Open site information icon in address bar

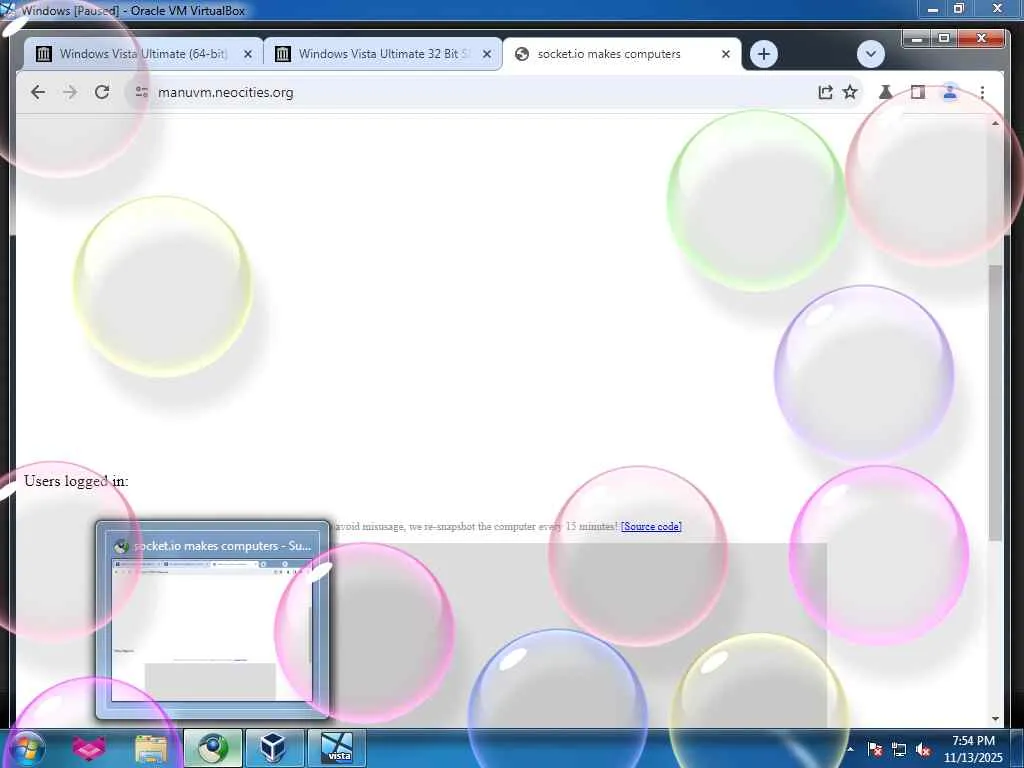pyautogui.click(x=141, y=92)
